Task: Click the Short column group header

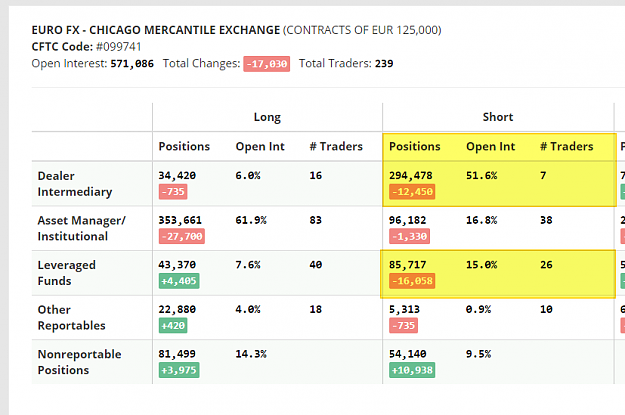Action: pyautogui.click(x=498, y=117)
